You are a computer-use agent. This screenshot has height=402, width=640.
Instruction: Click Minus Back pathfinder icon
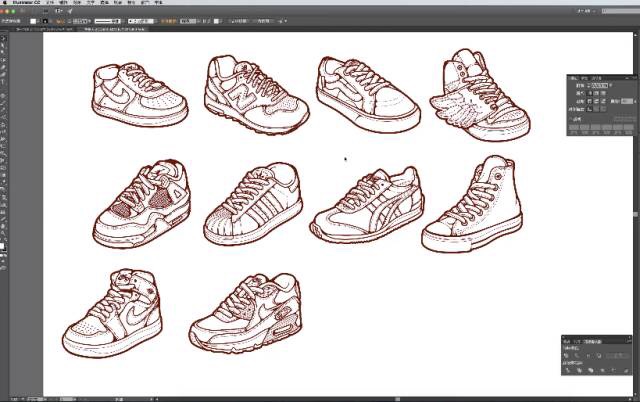click(x=627, y=371)
